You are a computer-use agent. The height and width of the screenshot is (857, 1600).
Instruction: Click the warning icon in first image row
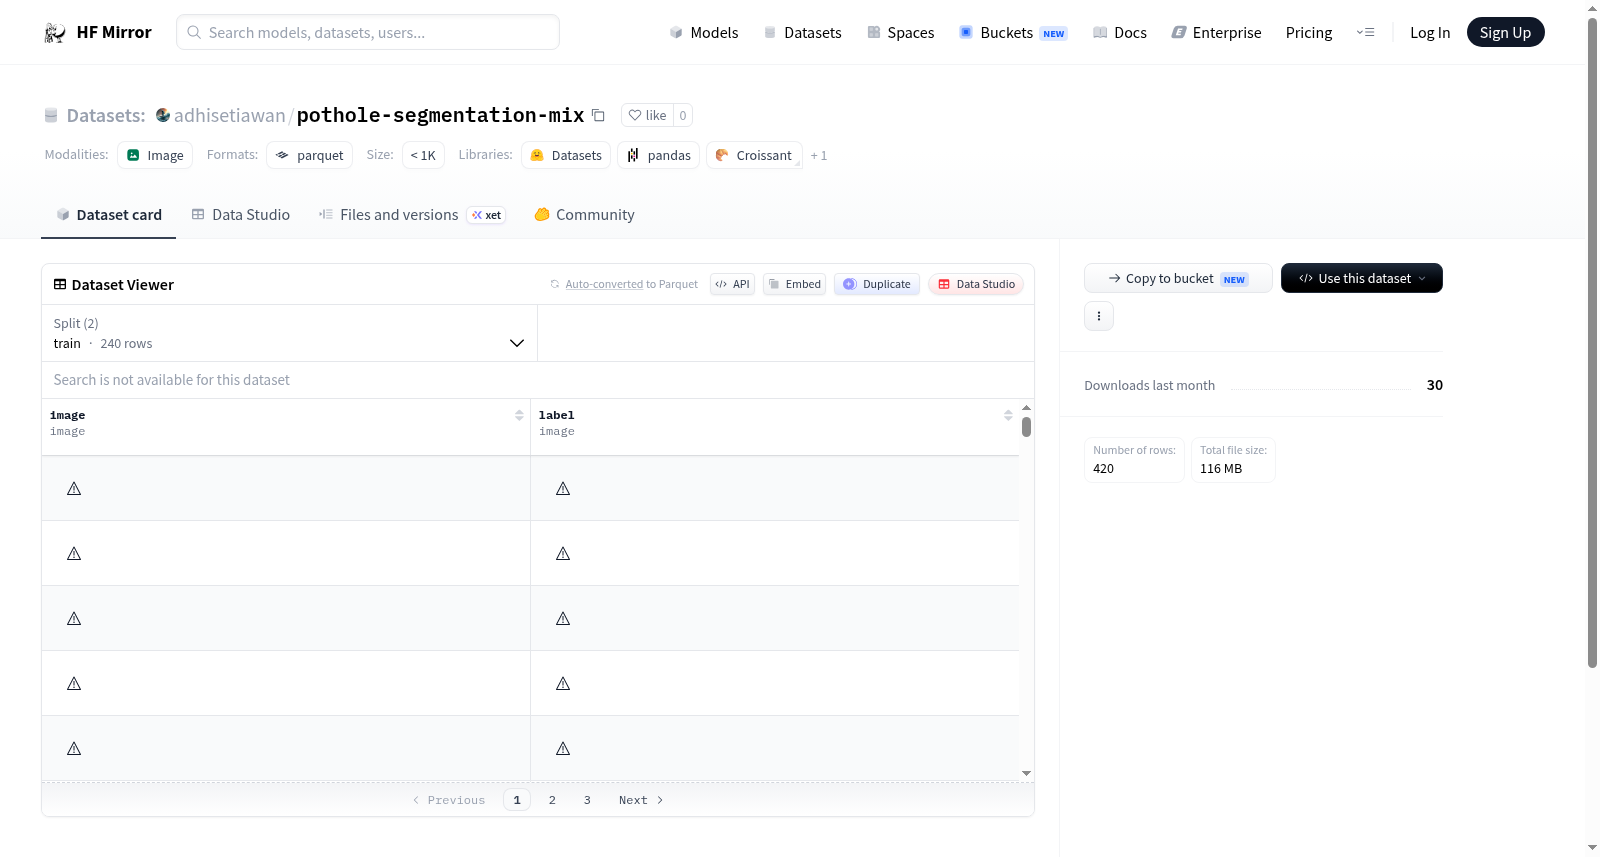click(74, 489)
